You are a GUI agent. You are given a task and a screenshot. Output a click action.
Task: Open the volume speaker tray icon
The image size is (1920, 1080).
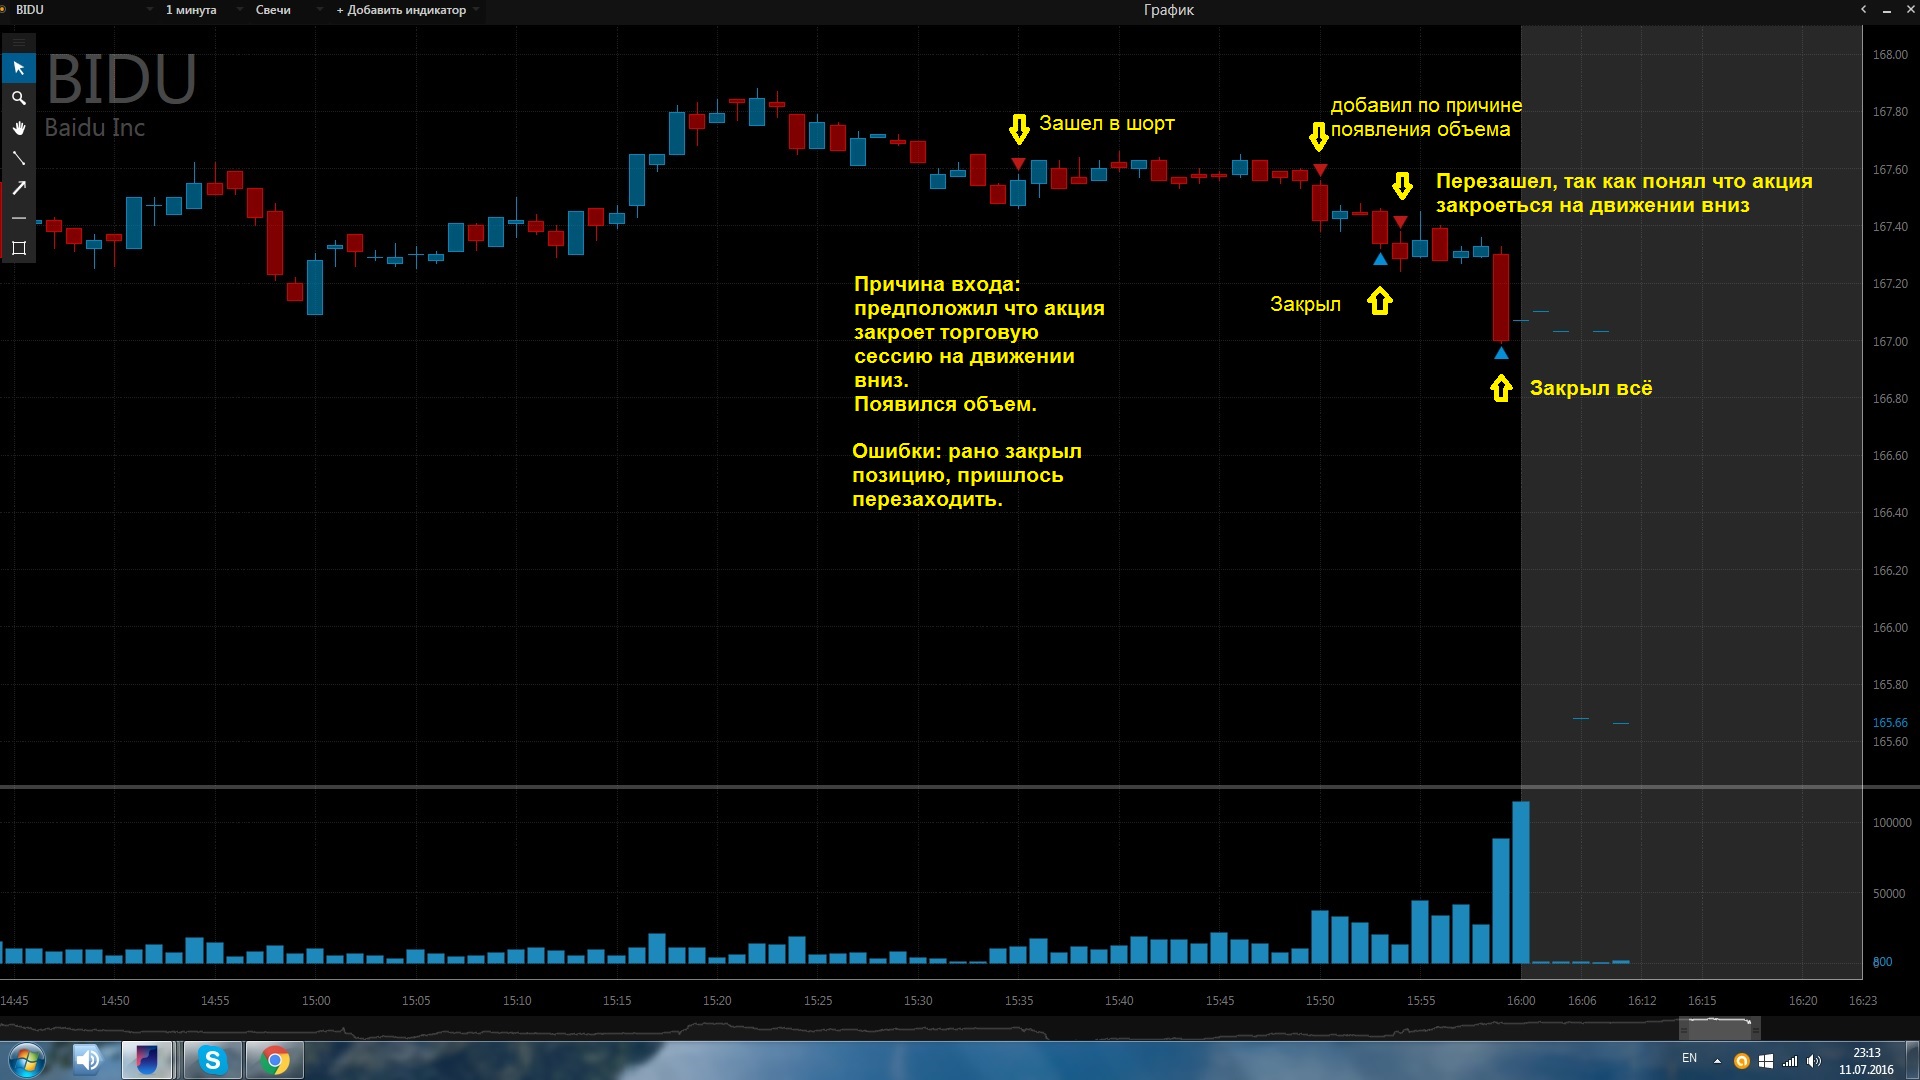click(x=1814, y=1061)
